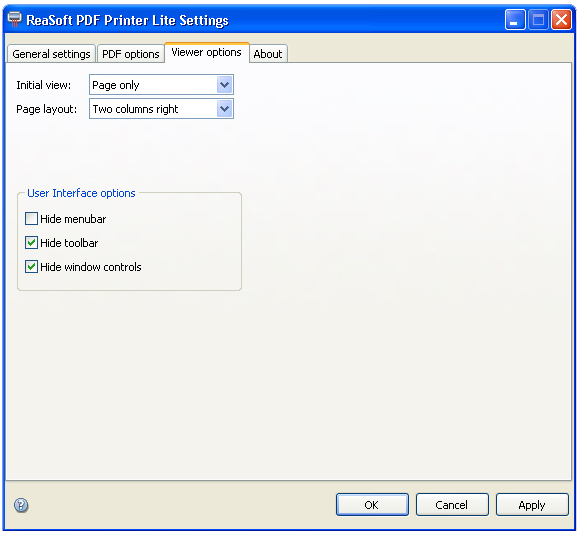Image resolution: width=580 pixels, height=534 pixels.
Task: Select the Viewer options tab
Action: coord(206,53)
